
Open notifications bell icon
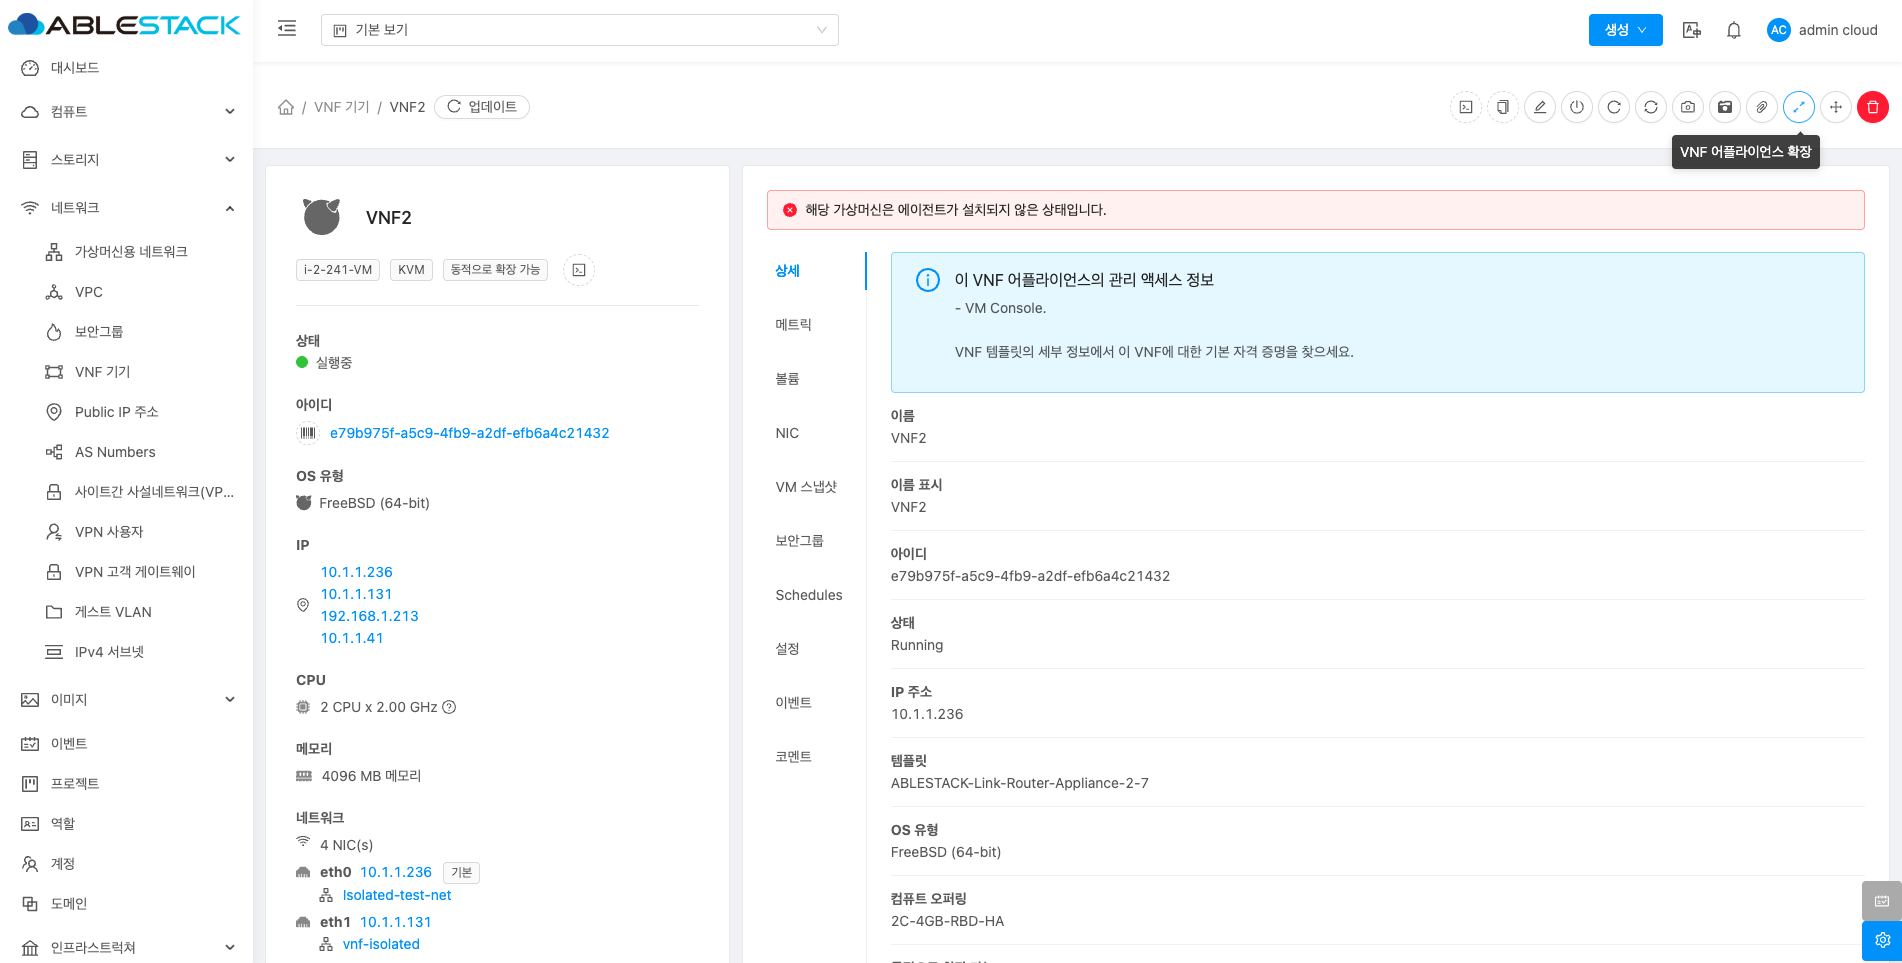click(x=1734, y=30)
